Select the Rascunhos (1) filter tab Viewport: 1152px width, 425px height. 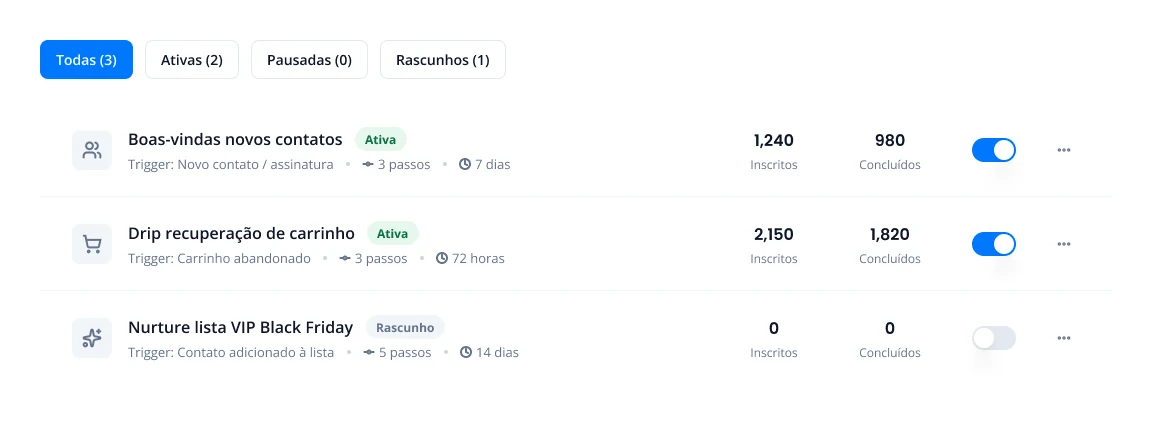(x=442, y=60)
